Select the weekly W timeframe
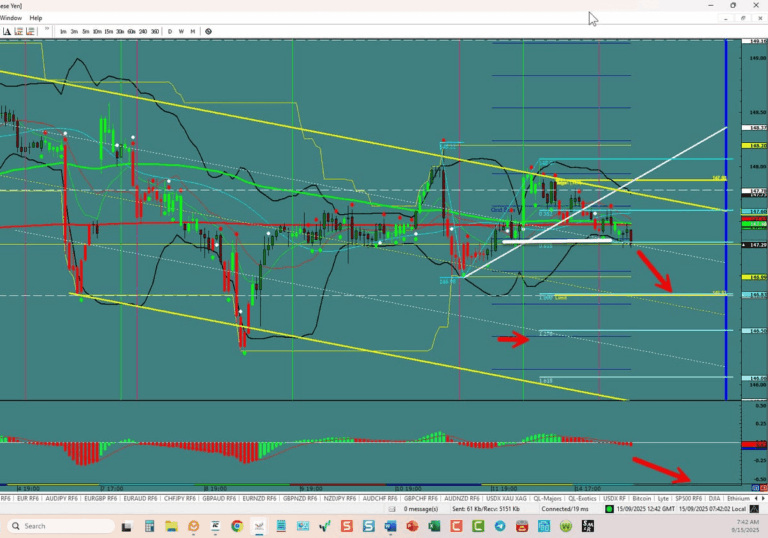Screen dimensions: 768x538 click(x=181, y=31)
